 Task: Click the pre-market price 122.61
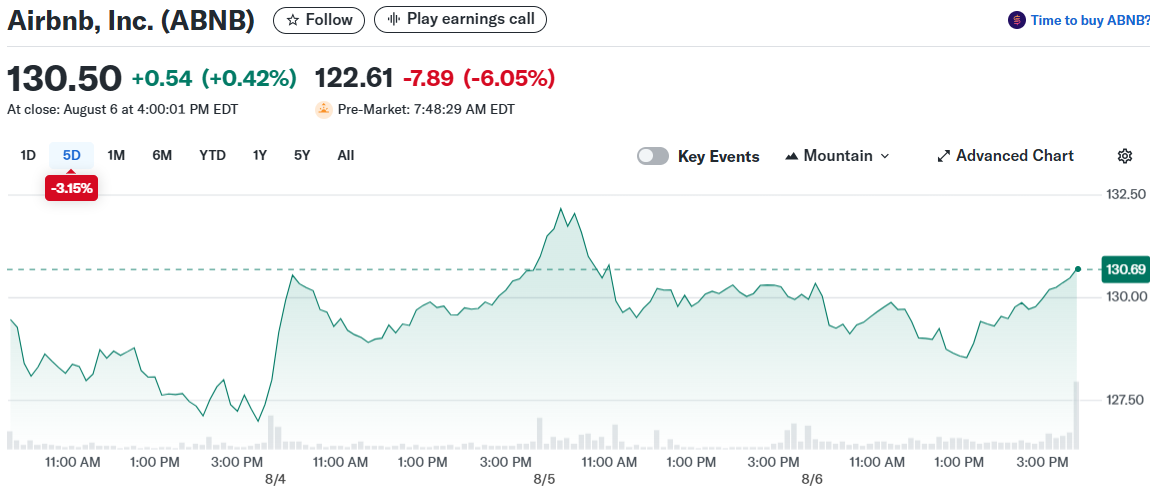point(354,78)
